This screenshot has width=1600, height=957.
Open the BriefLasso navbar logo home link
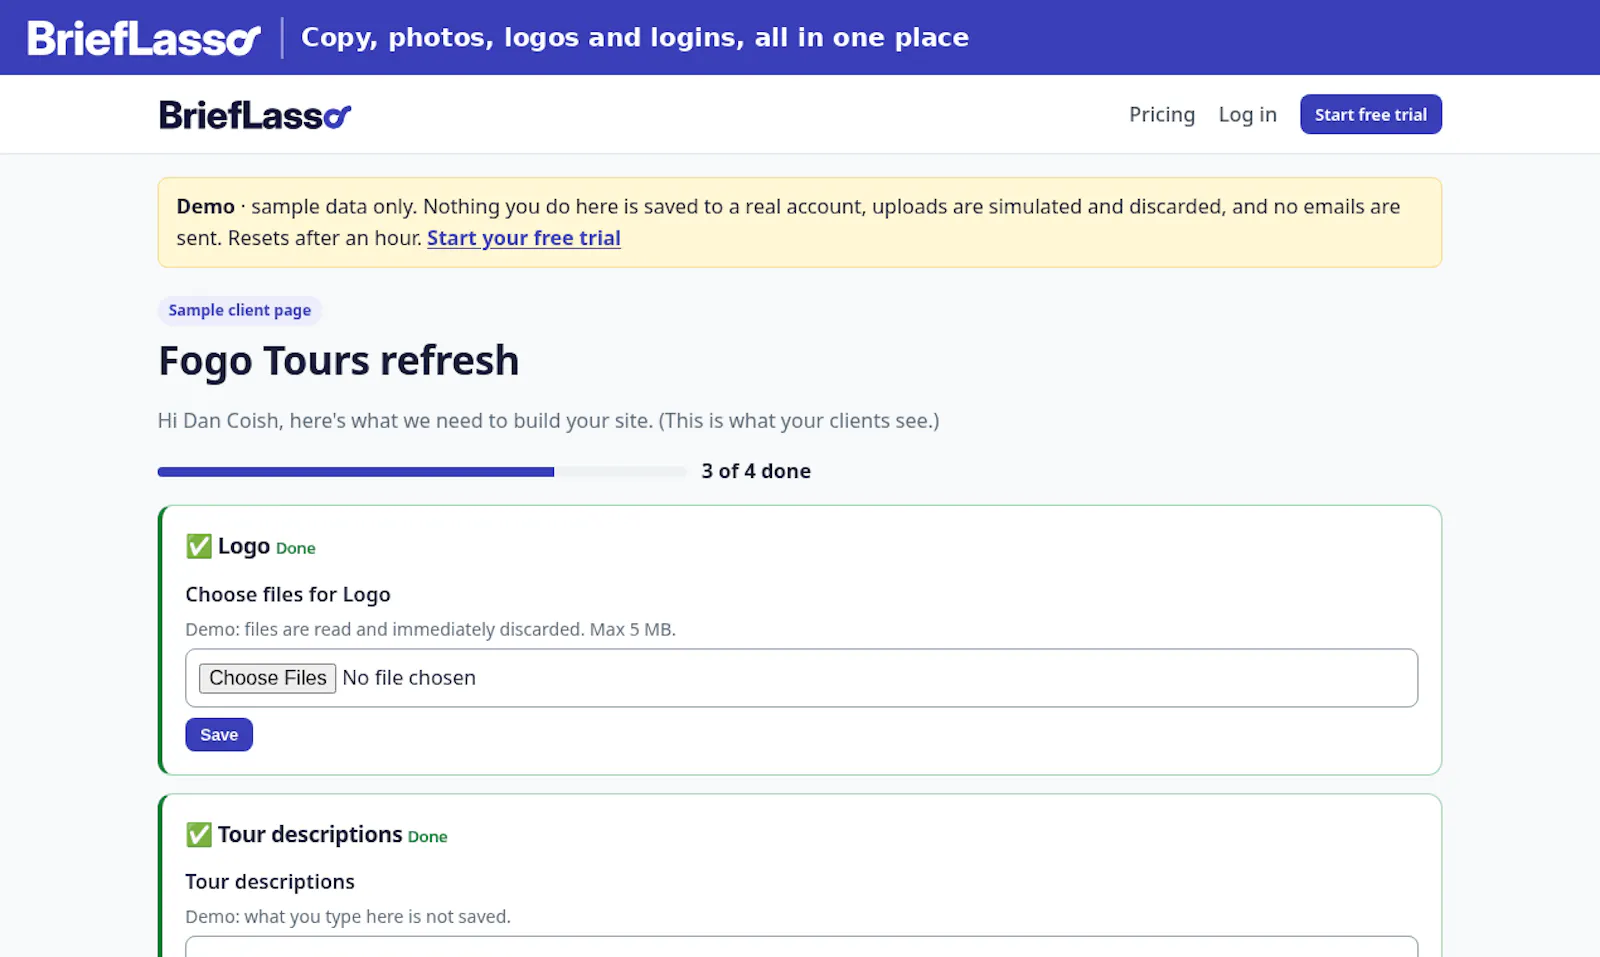(x=255, y=115)
